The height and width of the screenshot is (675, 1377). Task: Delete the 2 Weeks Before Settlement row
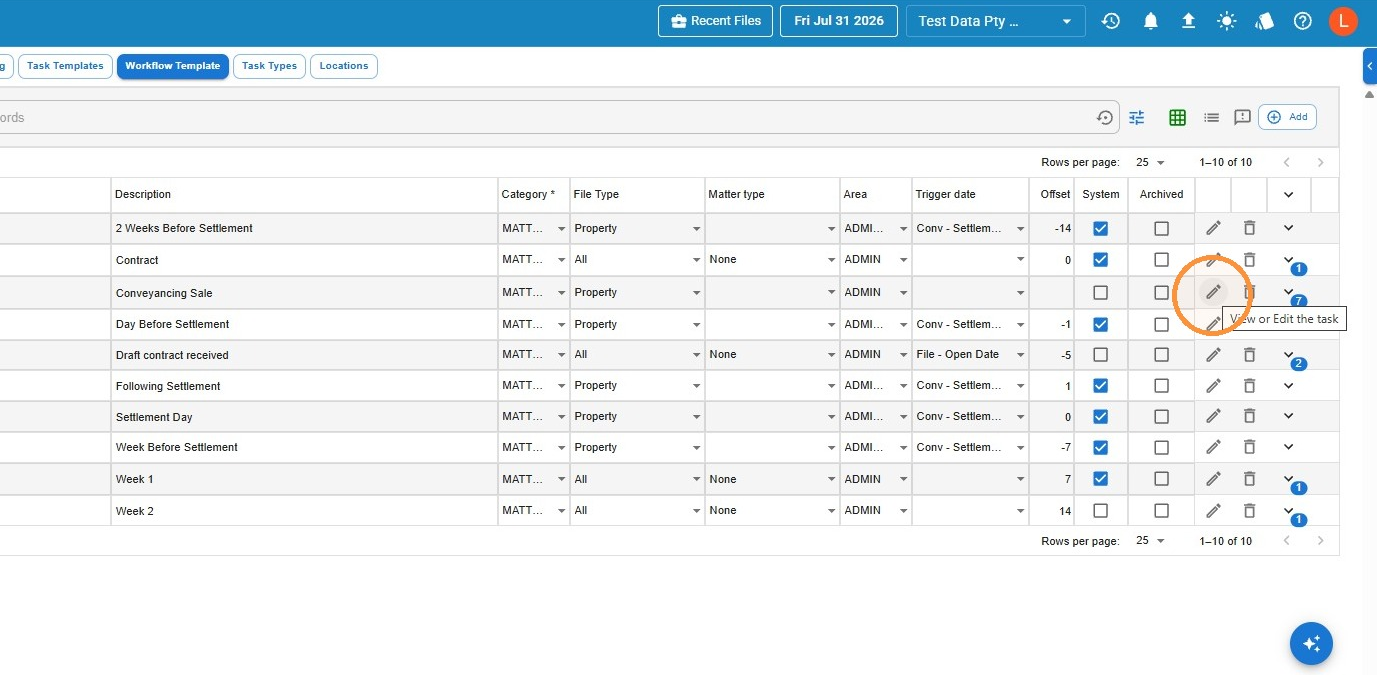[x=1249, y=228]
